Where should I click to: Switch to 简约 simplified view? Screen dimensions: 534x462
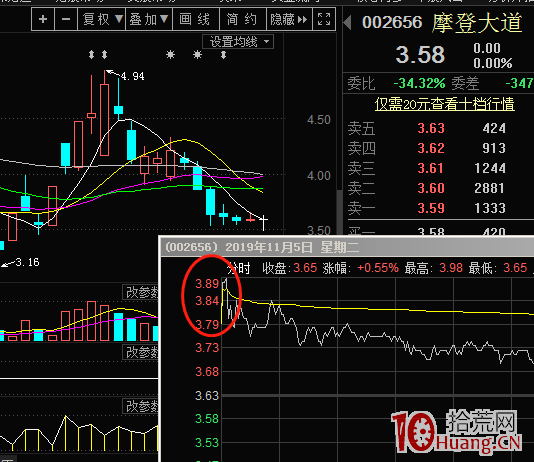242,19
